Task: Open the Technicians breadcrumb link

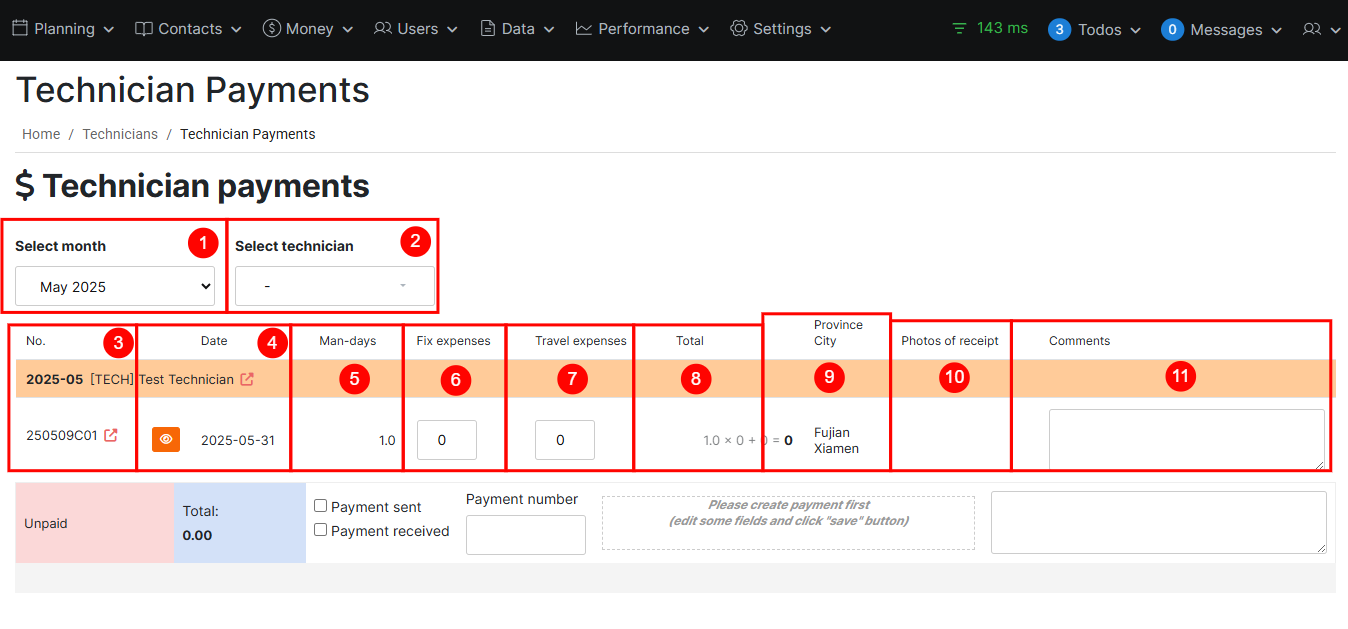Action: click(x=120, y=134)
